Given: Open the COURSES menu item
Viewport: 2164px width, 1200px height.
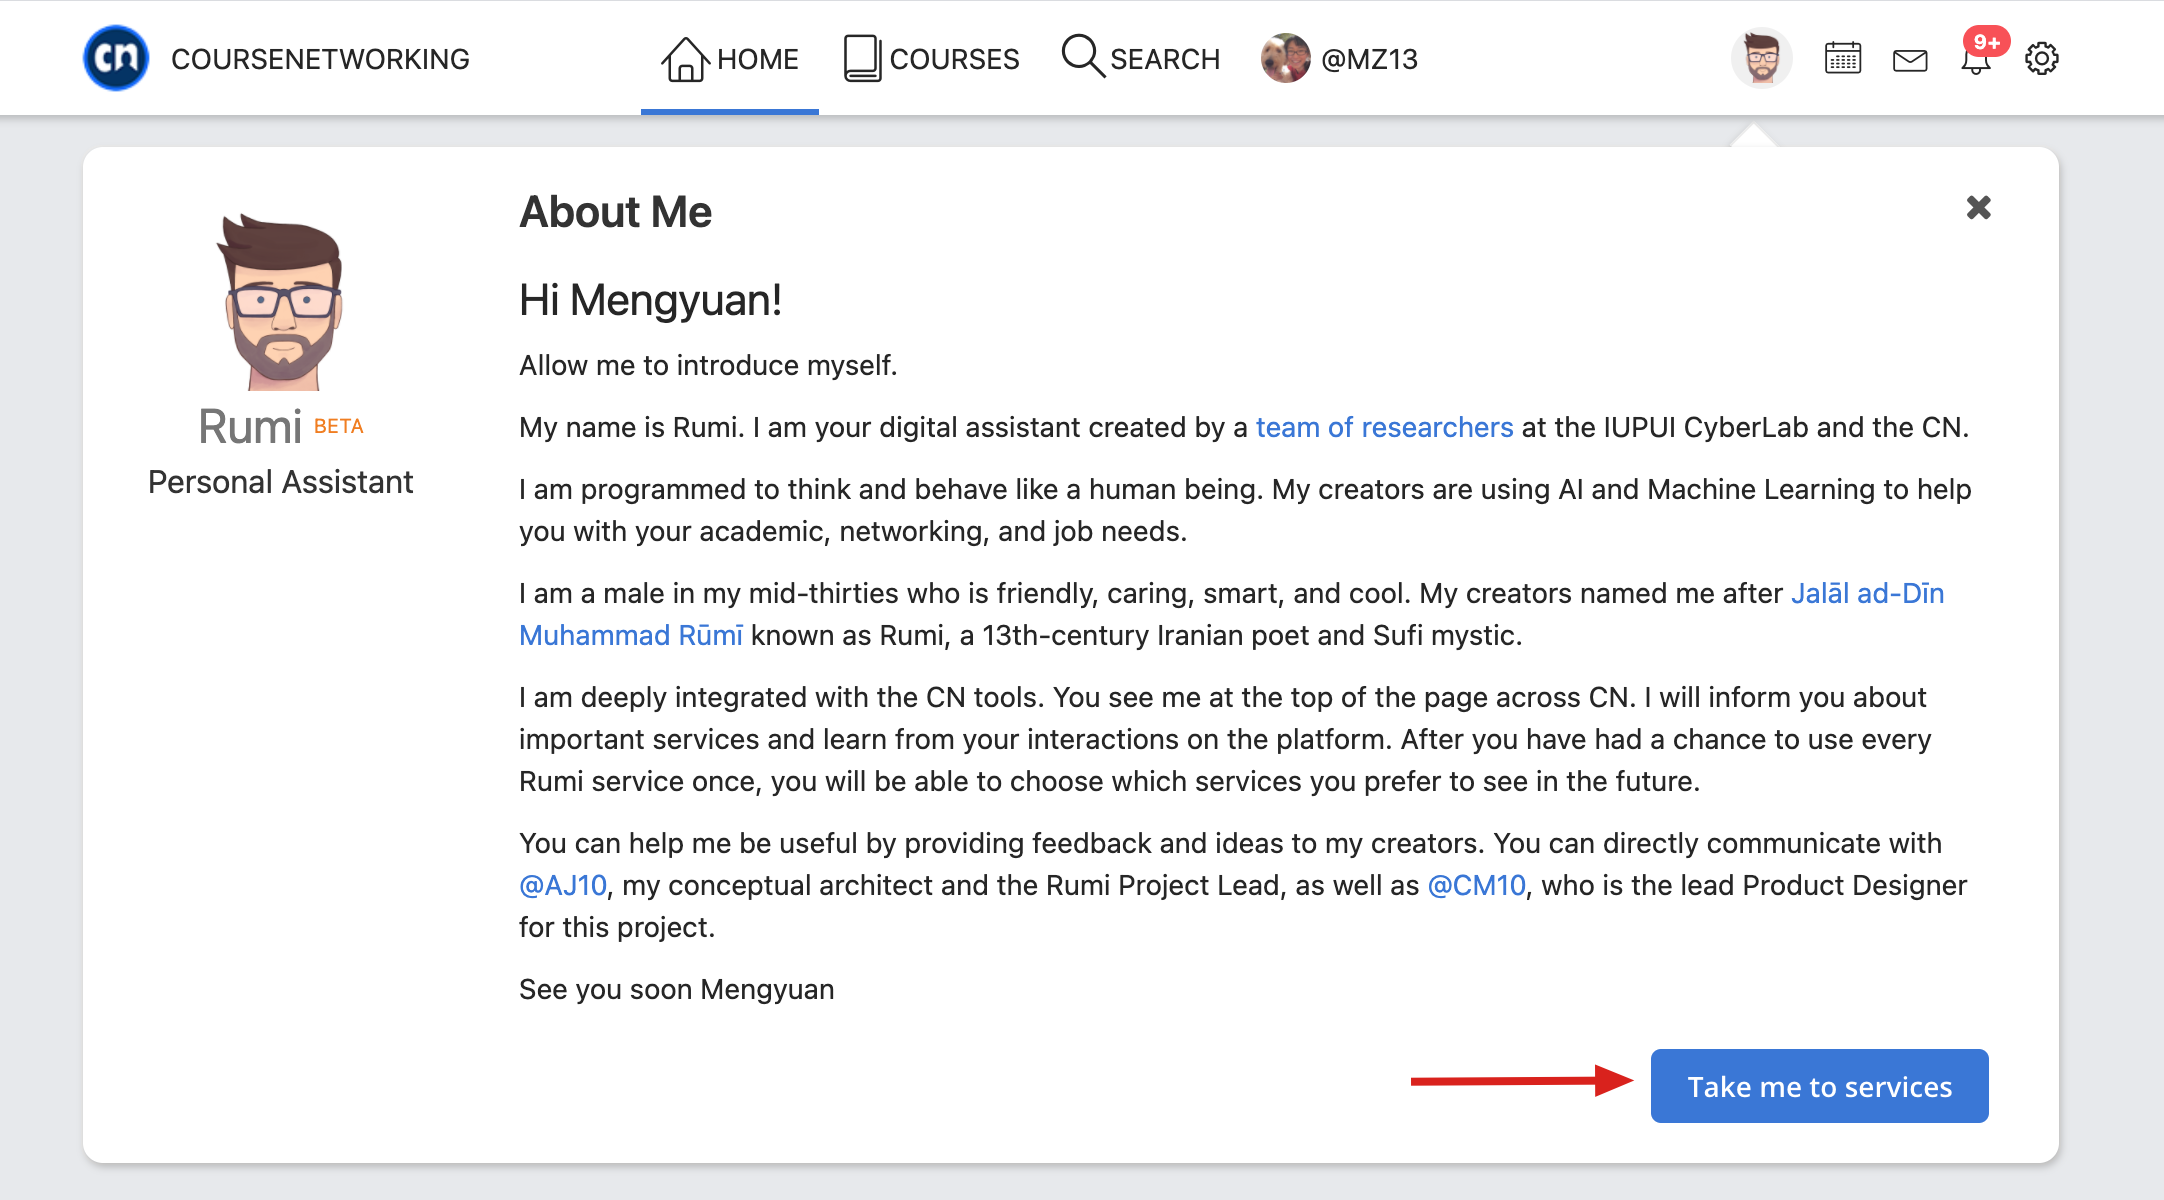Looking at the screenshot, I should 931,59.
